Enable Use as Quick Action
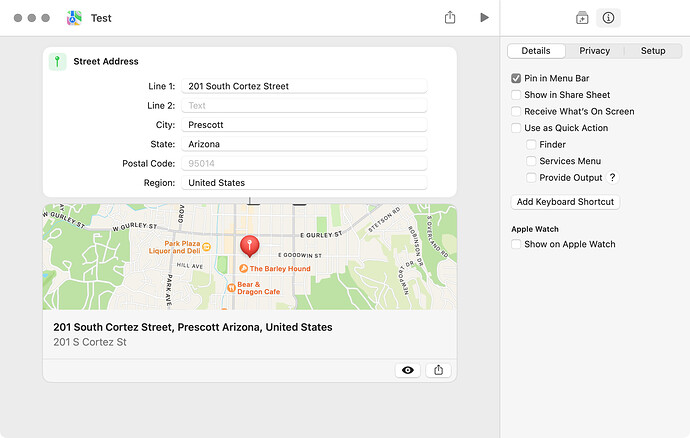This screenshot has width=690, height=438. click(516, 128)
